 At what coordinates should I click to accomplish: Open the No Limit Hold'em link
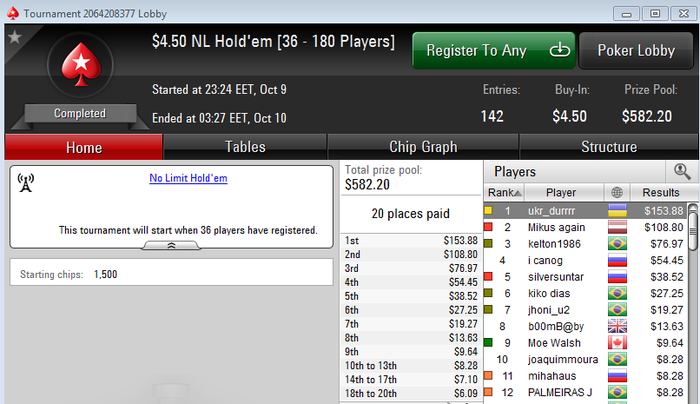tap(188, 178)
